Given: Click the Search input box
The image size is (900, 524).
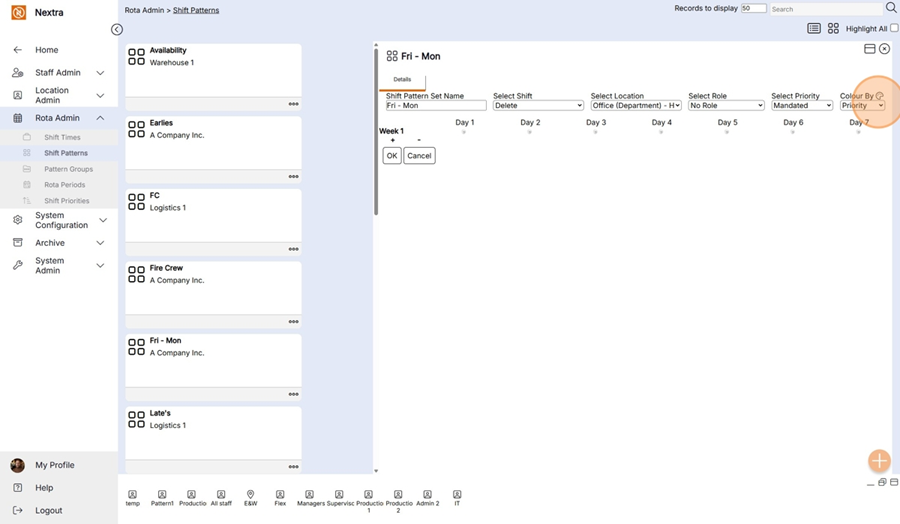Looking at the screenshot, I should pos(826,9).
